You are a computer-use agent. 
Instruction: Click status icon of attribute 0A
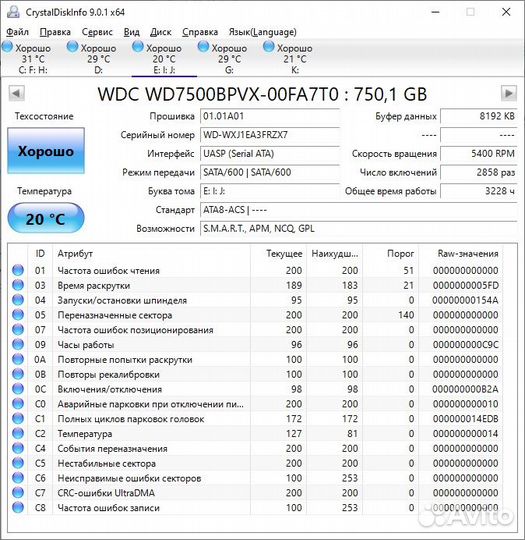[x=18, y=359]
